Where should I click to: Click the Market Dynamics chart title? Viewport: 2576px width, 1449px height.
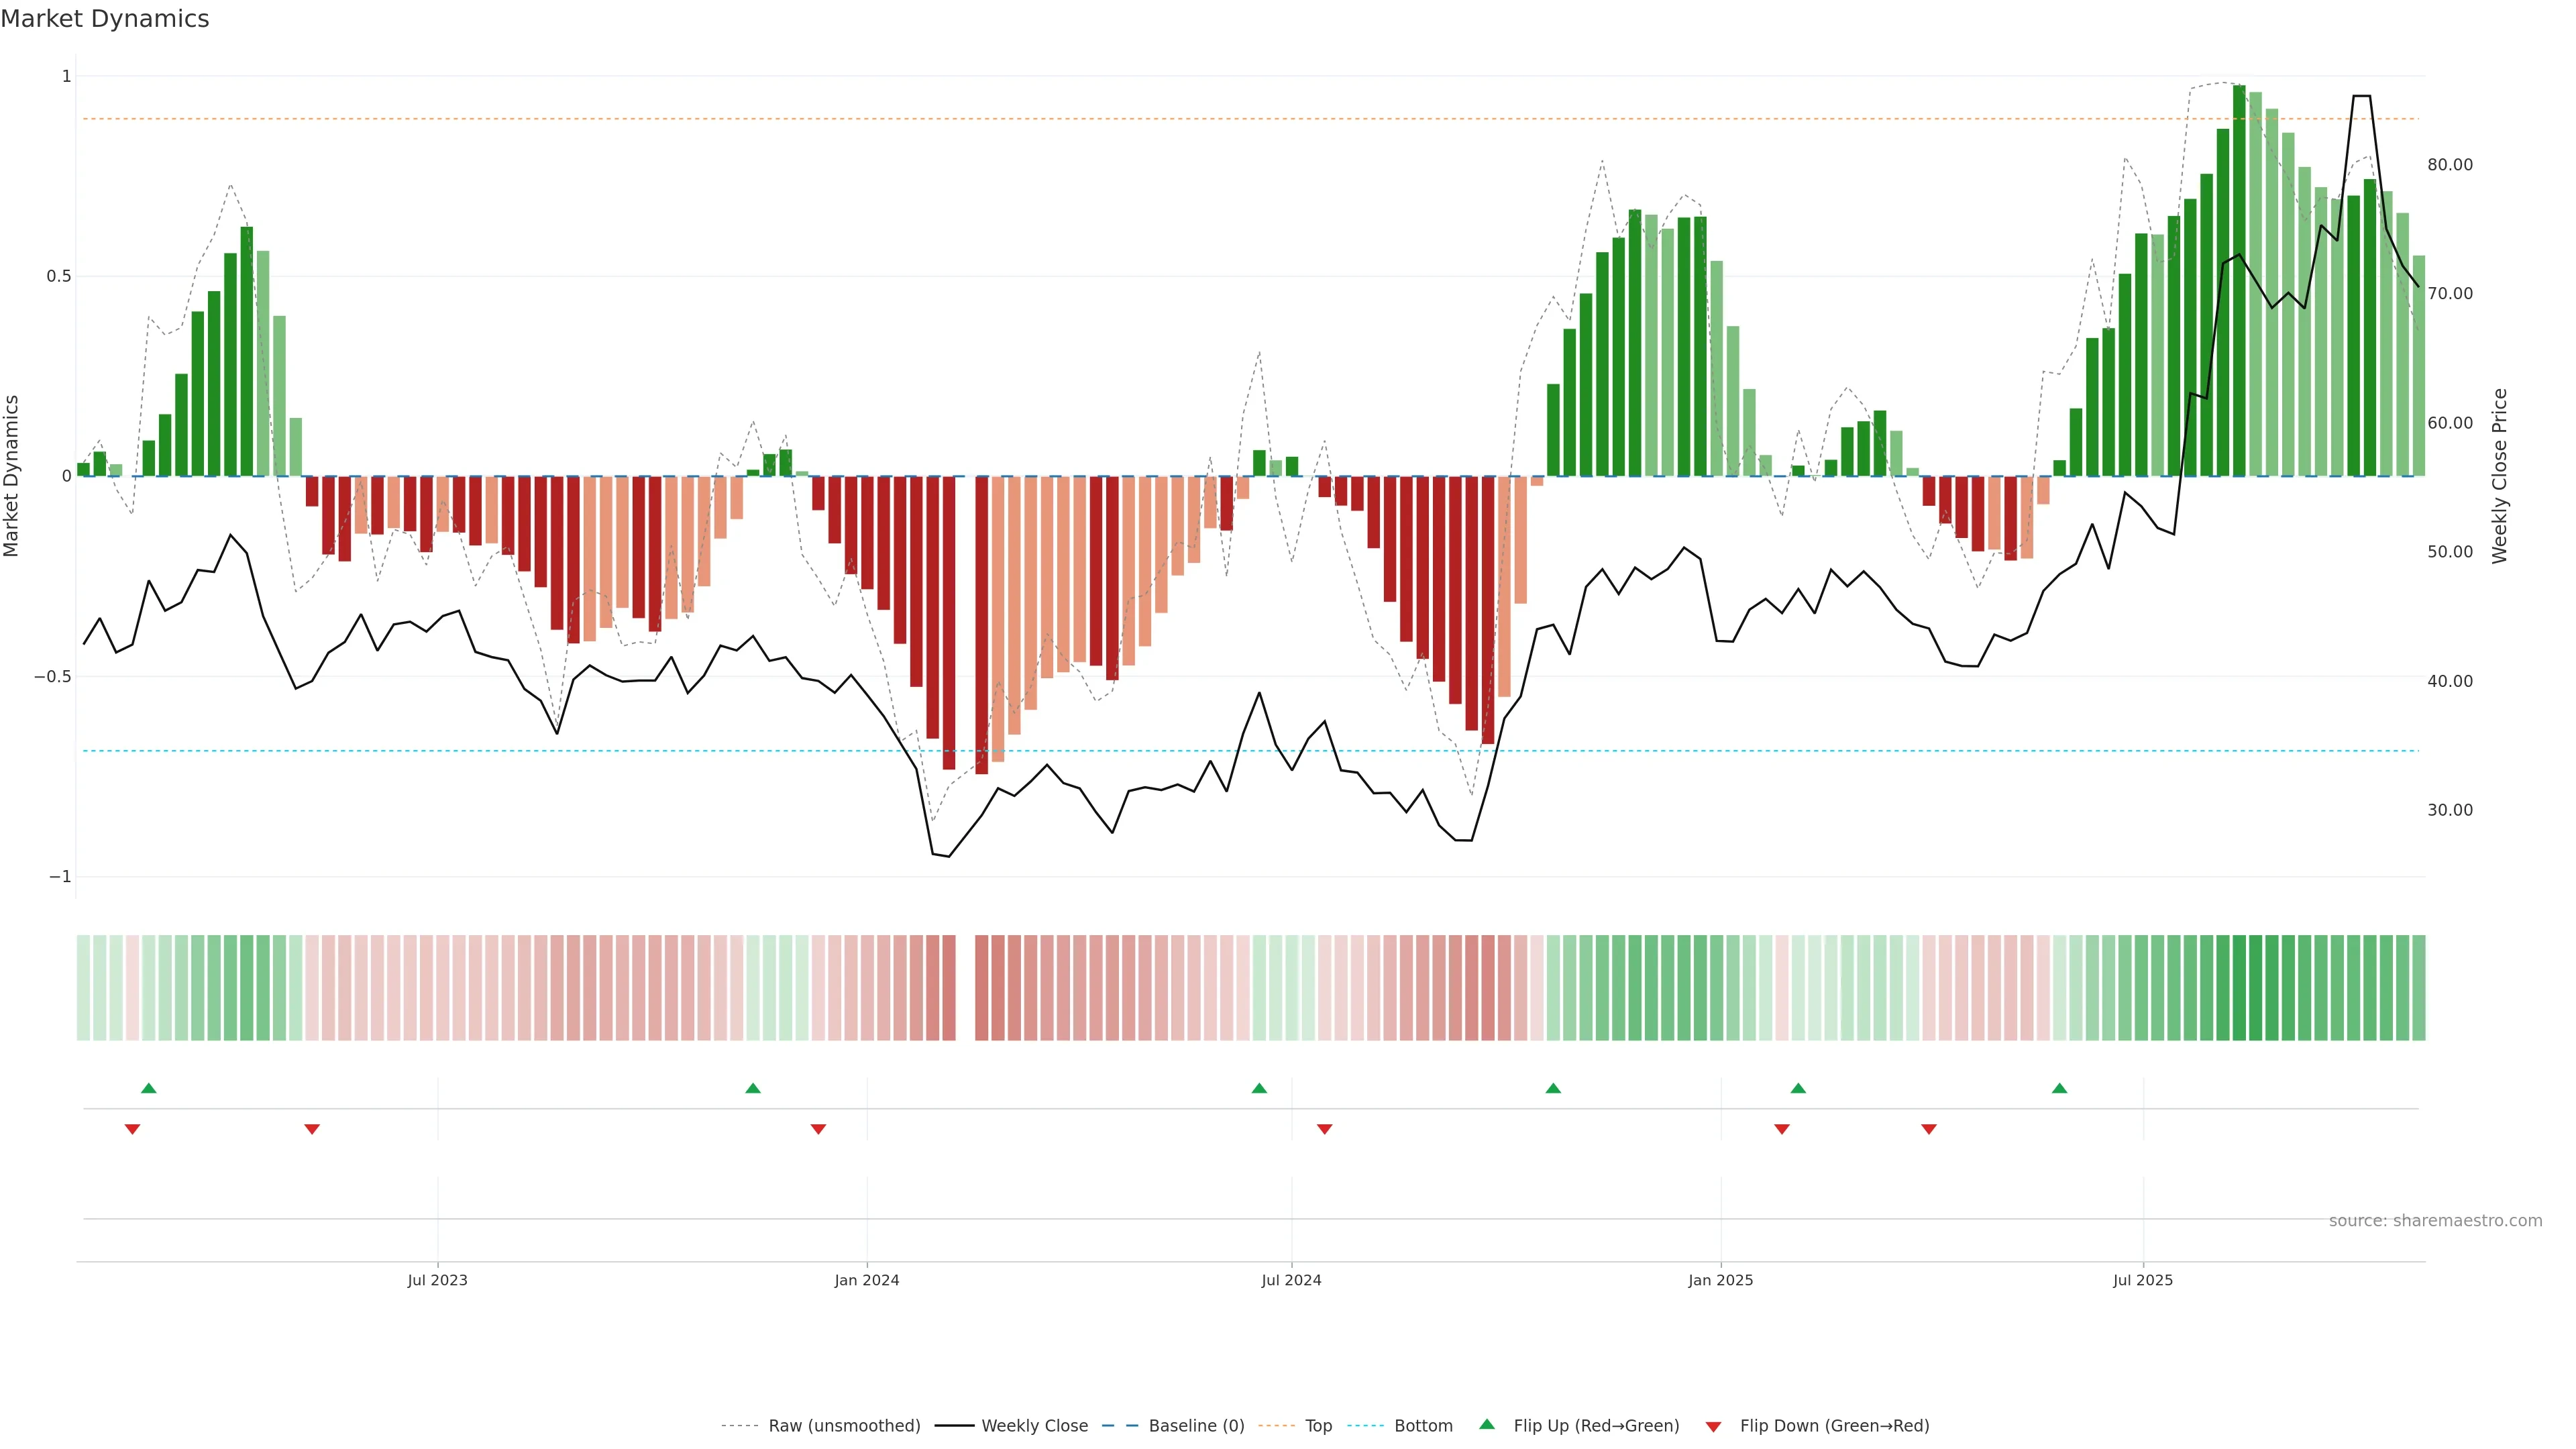tap(105, 19)
